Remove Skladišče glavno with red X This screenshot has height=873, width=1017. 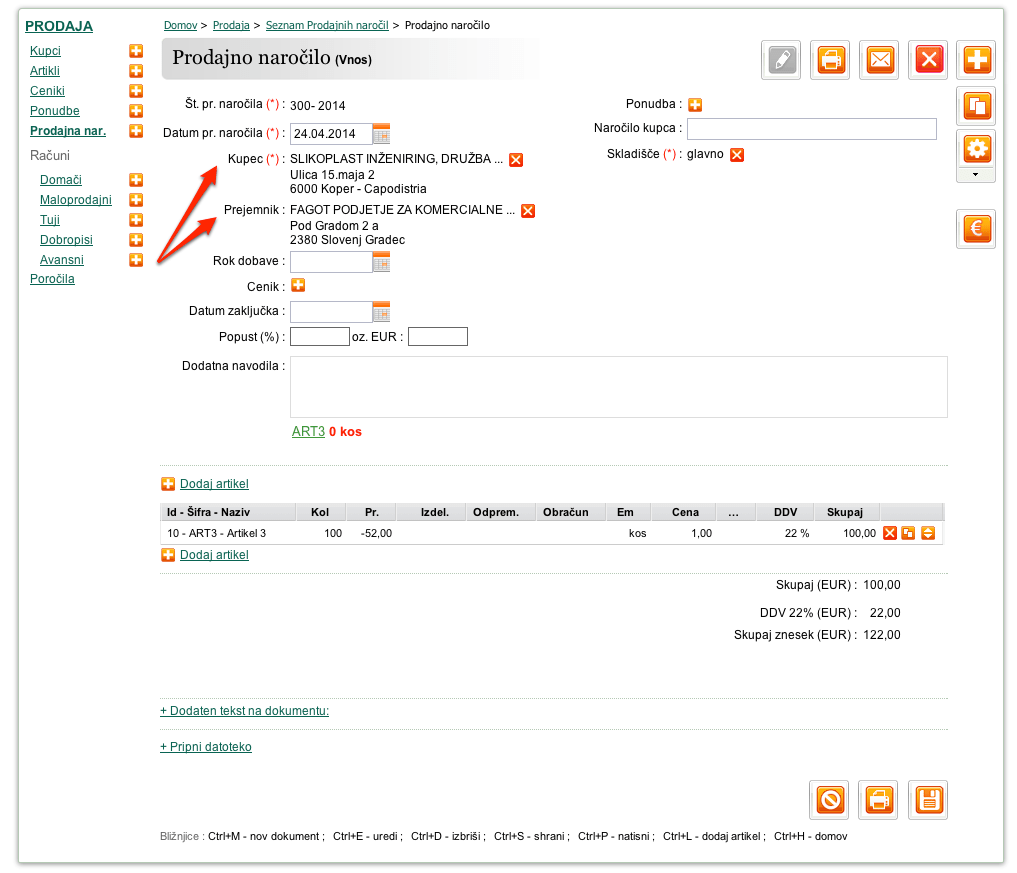point(737,154)
